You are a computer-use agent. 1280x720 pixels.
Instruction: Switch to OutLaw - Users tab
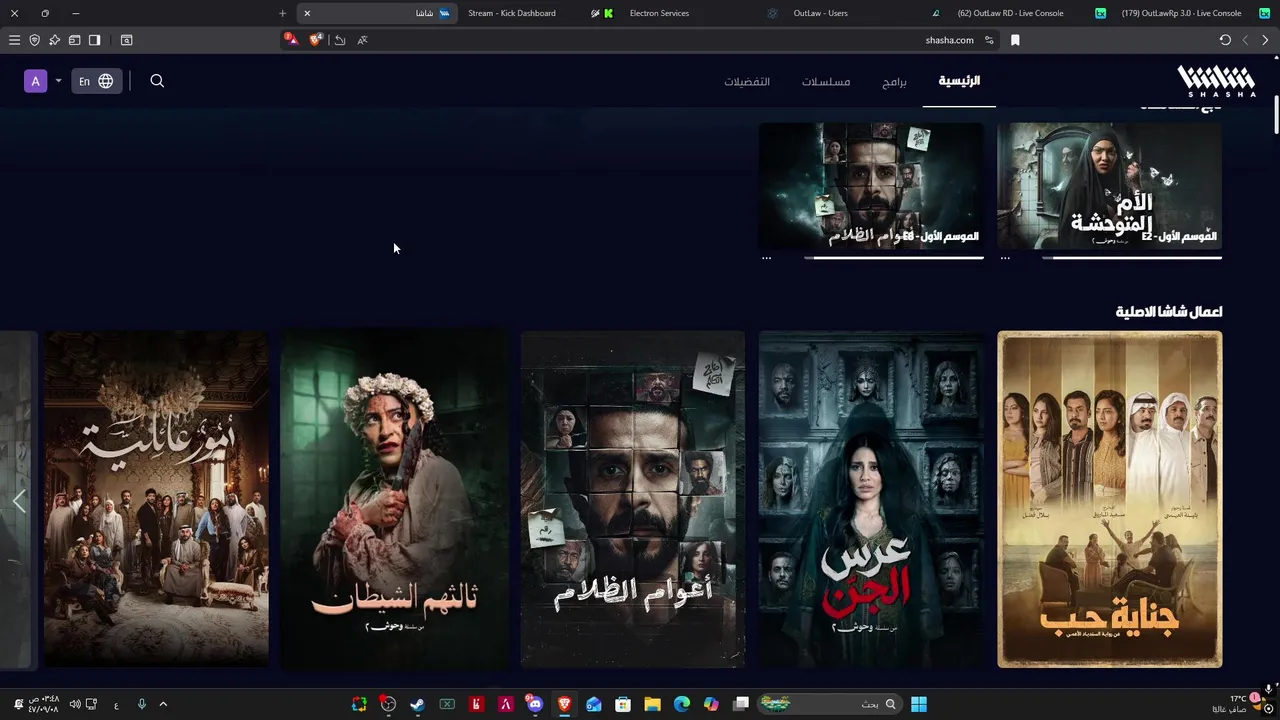[860, 13]
